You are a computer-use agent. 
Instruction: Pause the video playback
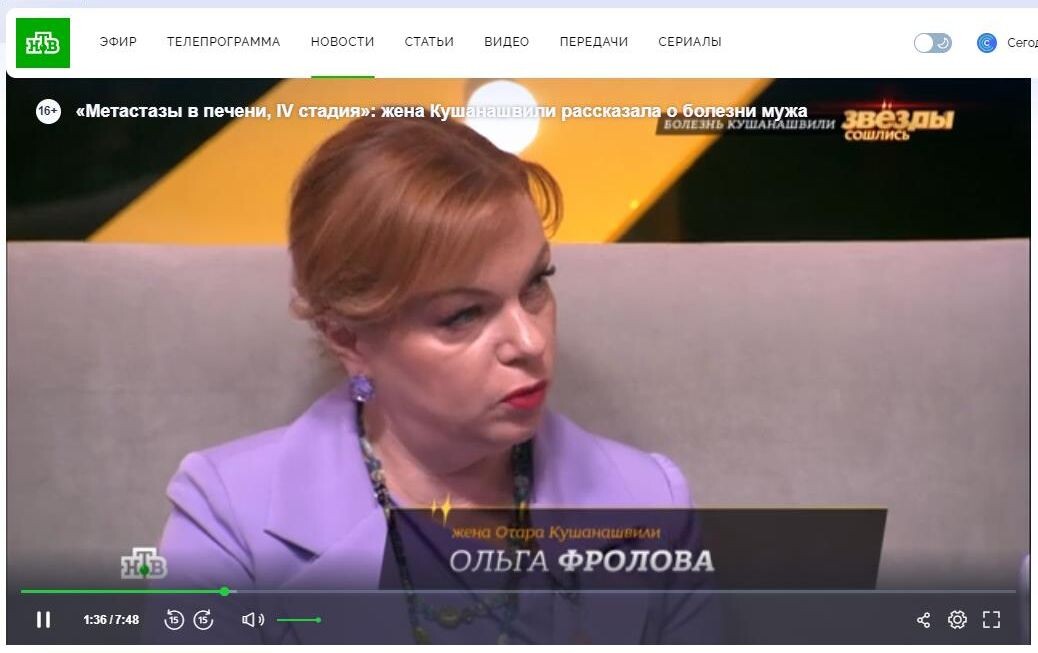pyautogui.click(x=44, y=620)
